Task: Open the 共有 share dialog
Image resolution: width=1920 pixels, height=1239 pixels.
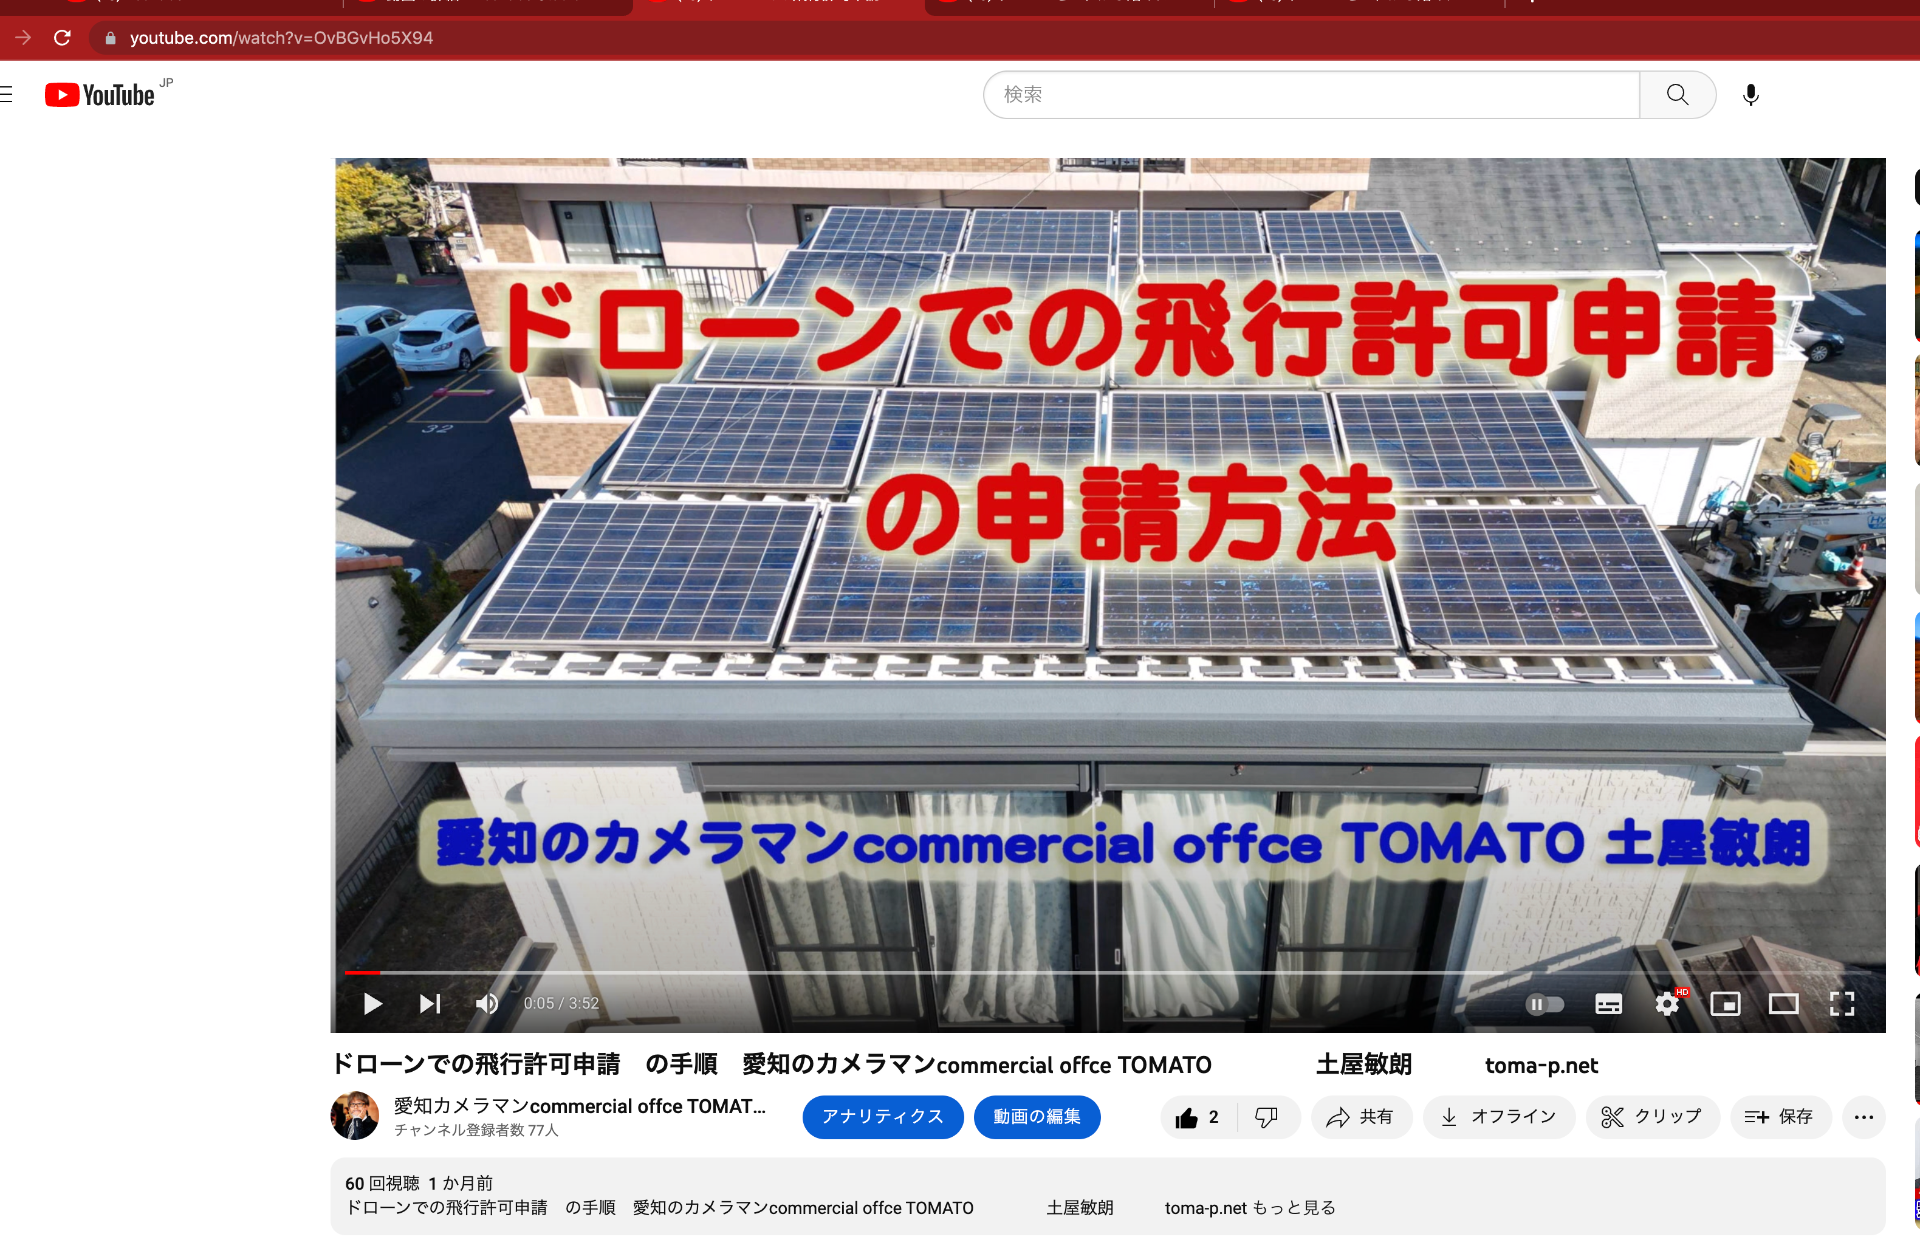Action: pyautogui.click(x=1360, y=1117)
